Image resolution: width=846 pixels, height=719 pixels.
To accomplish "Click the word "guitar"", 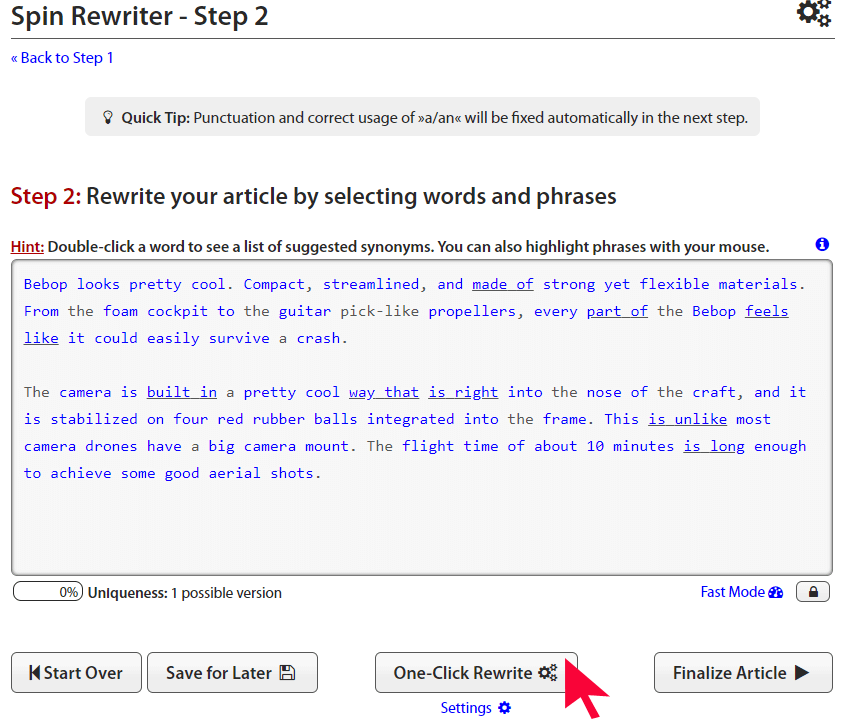I will 304,311.
